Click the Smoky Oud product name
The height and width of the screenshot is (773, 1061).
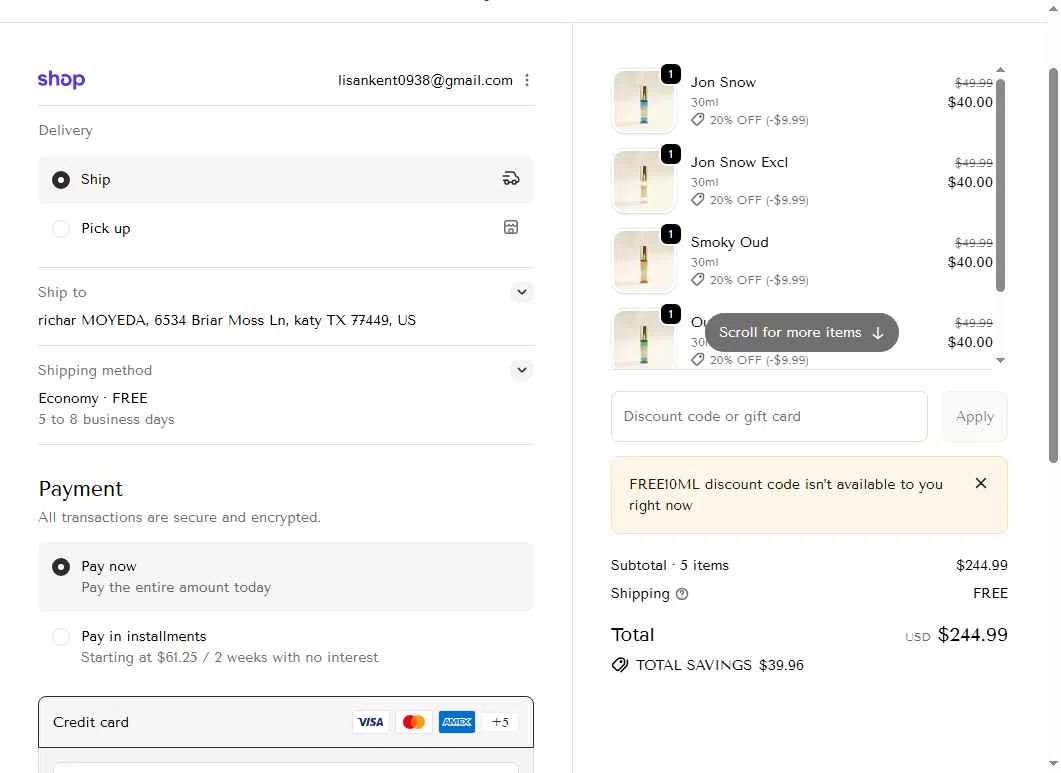click(x=729, y=242)
